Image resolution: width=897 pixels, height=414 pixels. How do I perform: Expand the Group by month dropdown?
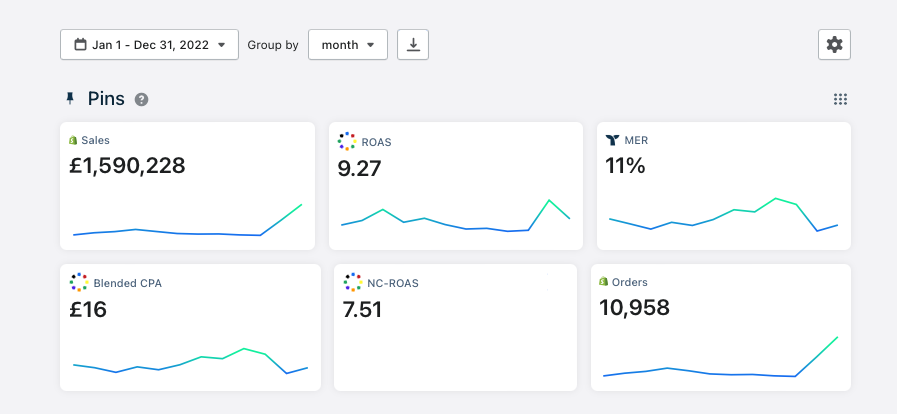pos(347,45)
